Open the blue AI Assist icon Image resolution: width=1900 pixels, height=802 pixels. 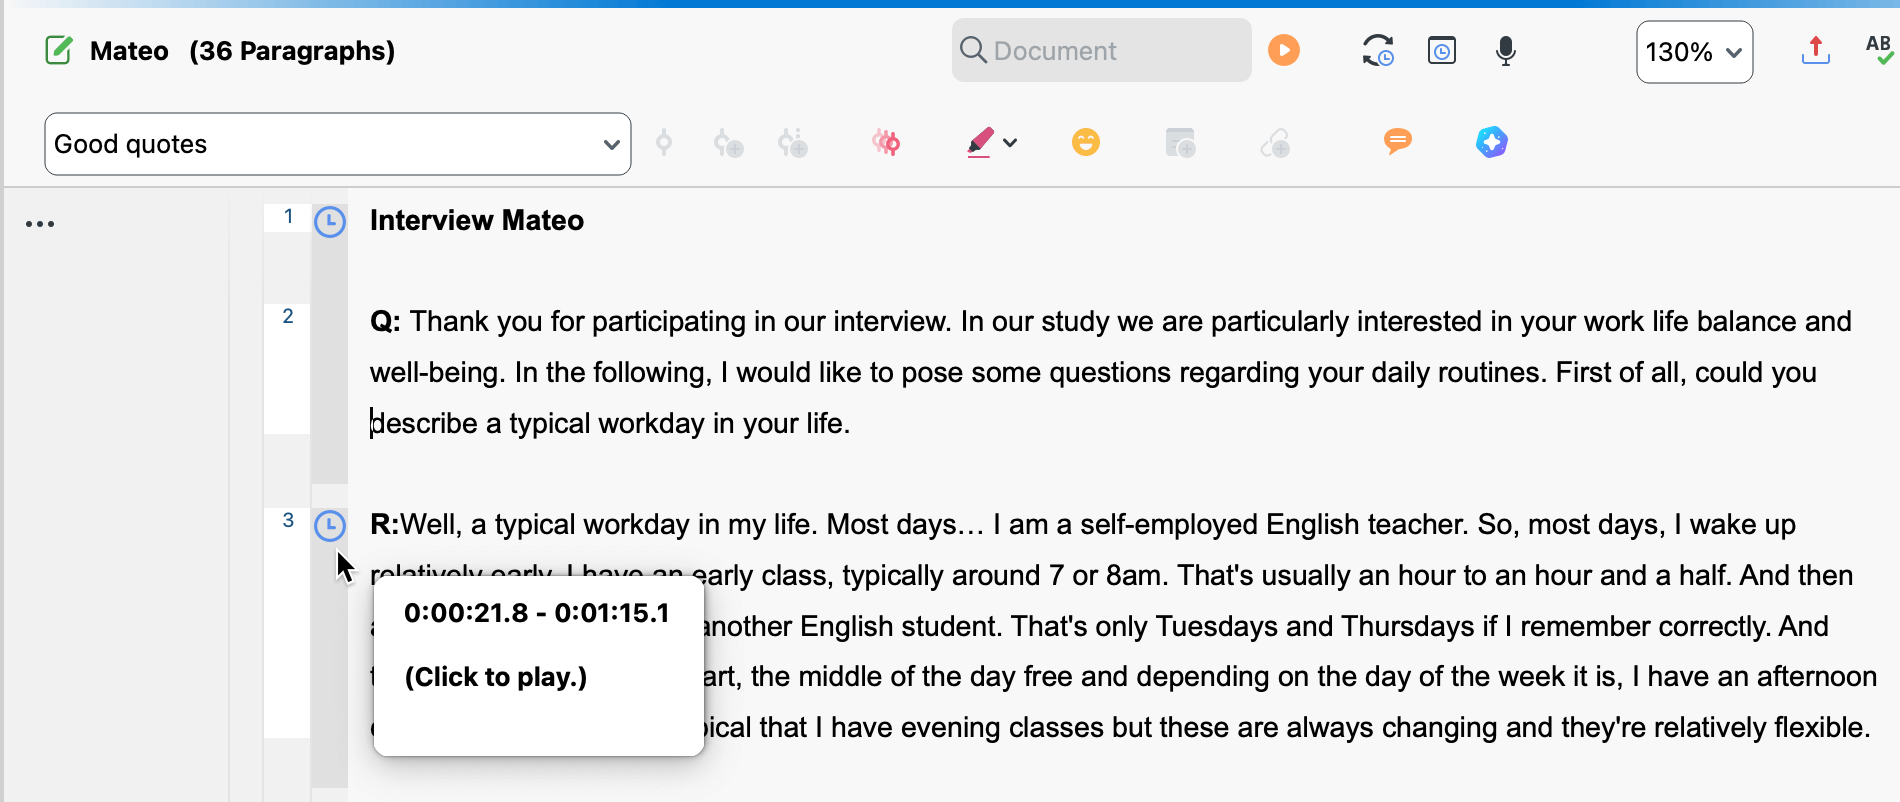[1492, 142]
